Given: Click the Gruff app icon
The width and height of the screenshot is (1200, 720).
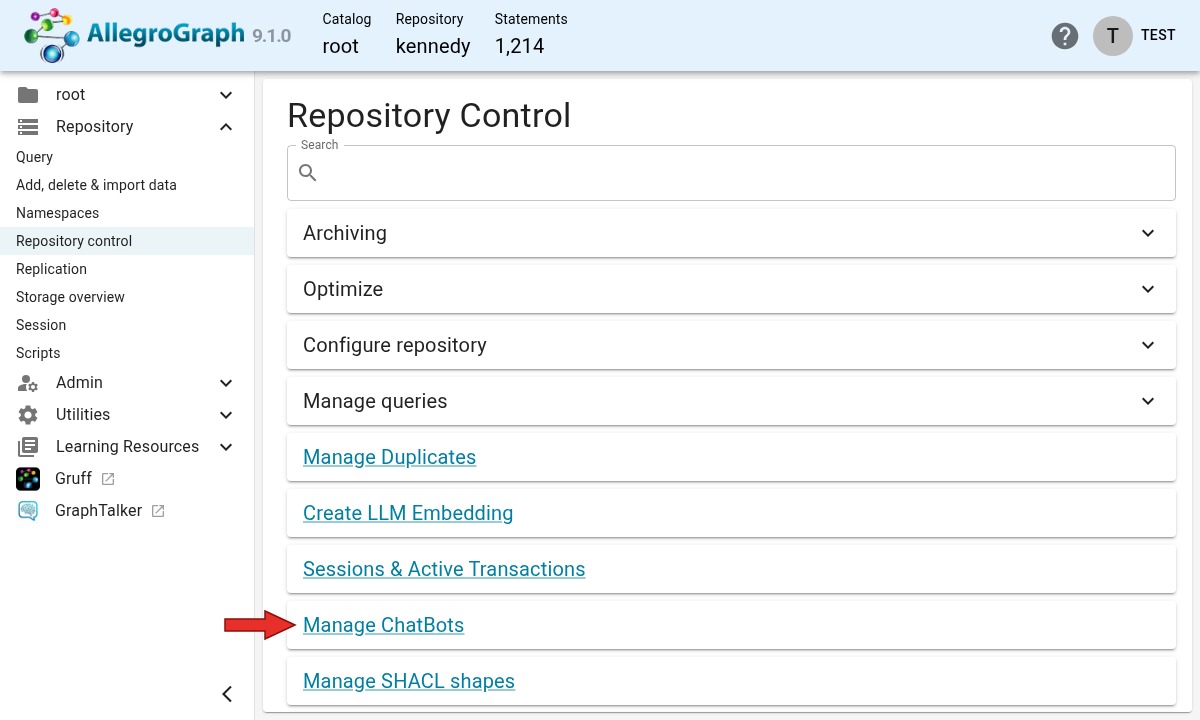Looking at the screenshot, I should [28, 479].
